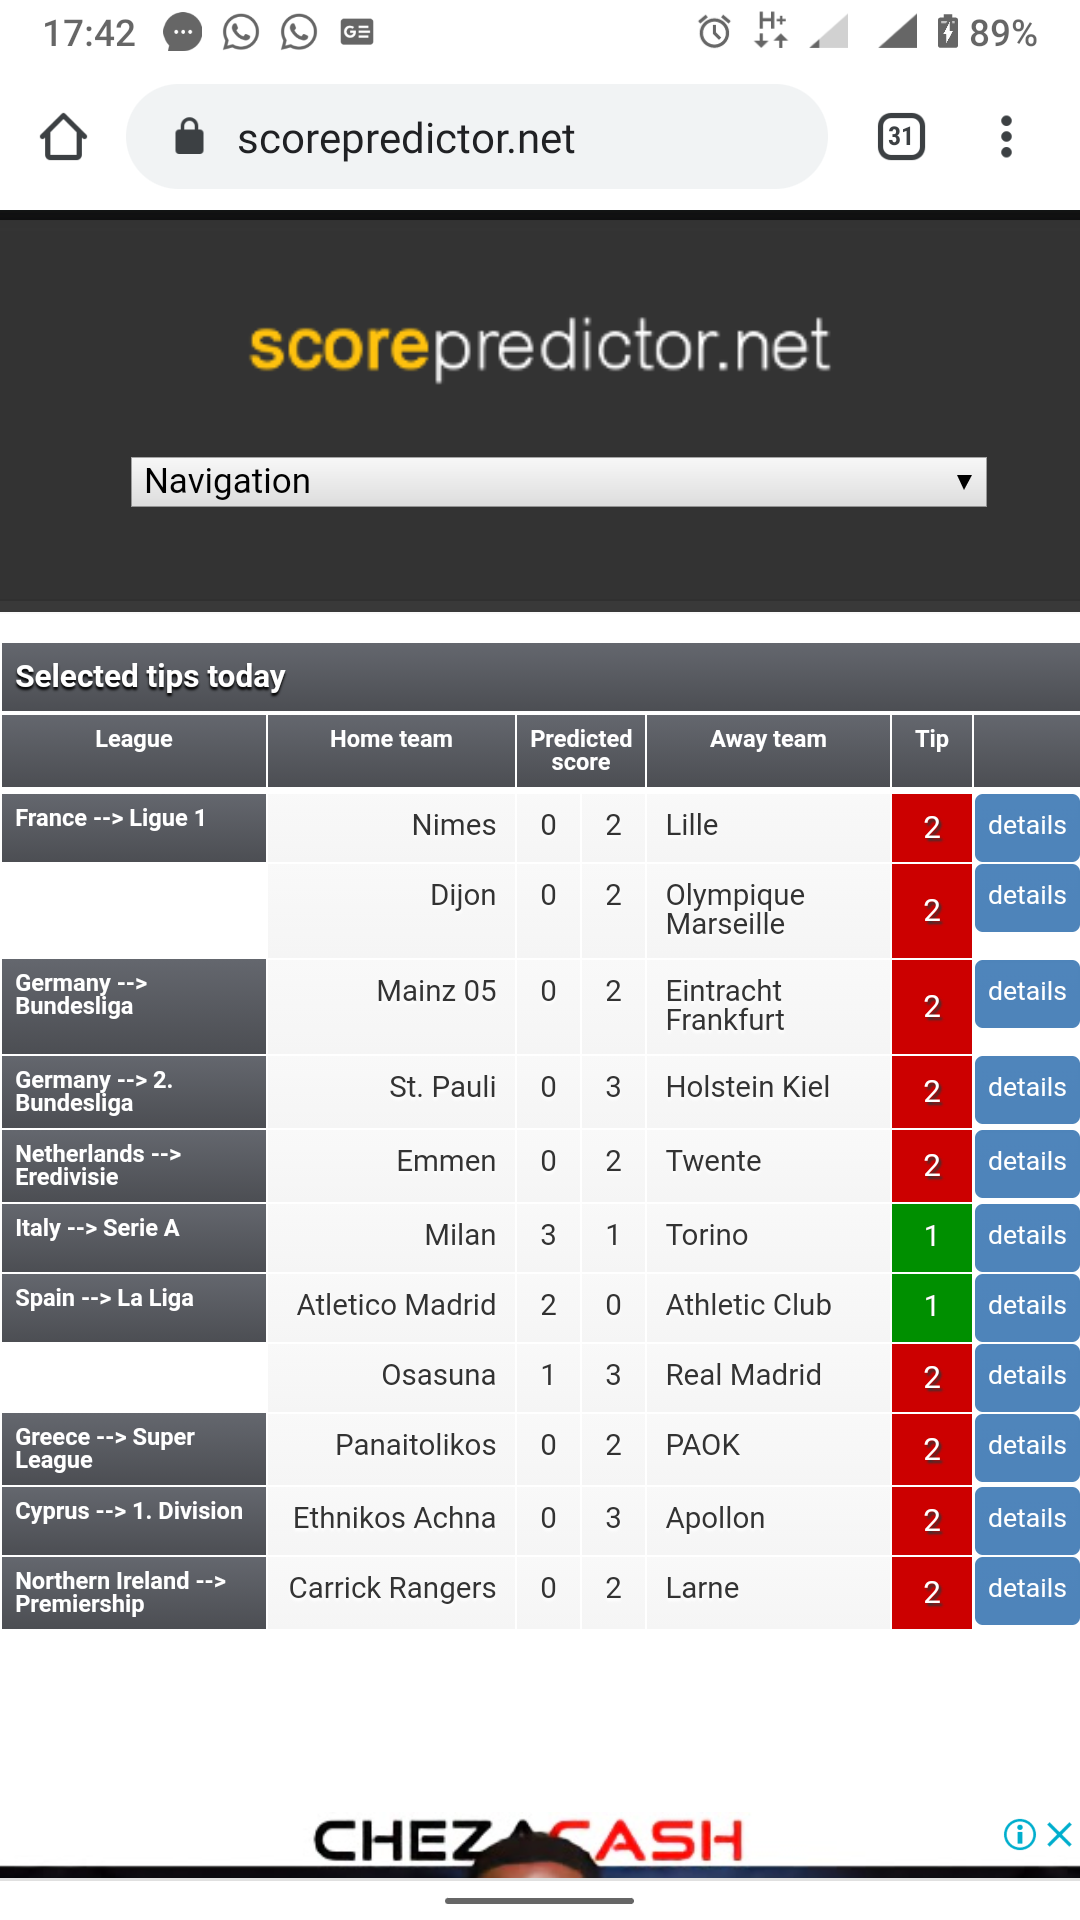Tap the ChezaCash advertisement banner

528,1842
